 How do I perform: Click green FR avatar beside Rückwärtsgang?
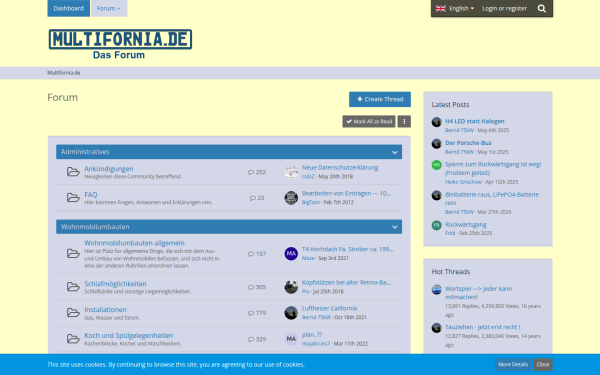pyautogui.click(x=437, y=225)
